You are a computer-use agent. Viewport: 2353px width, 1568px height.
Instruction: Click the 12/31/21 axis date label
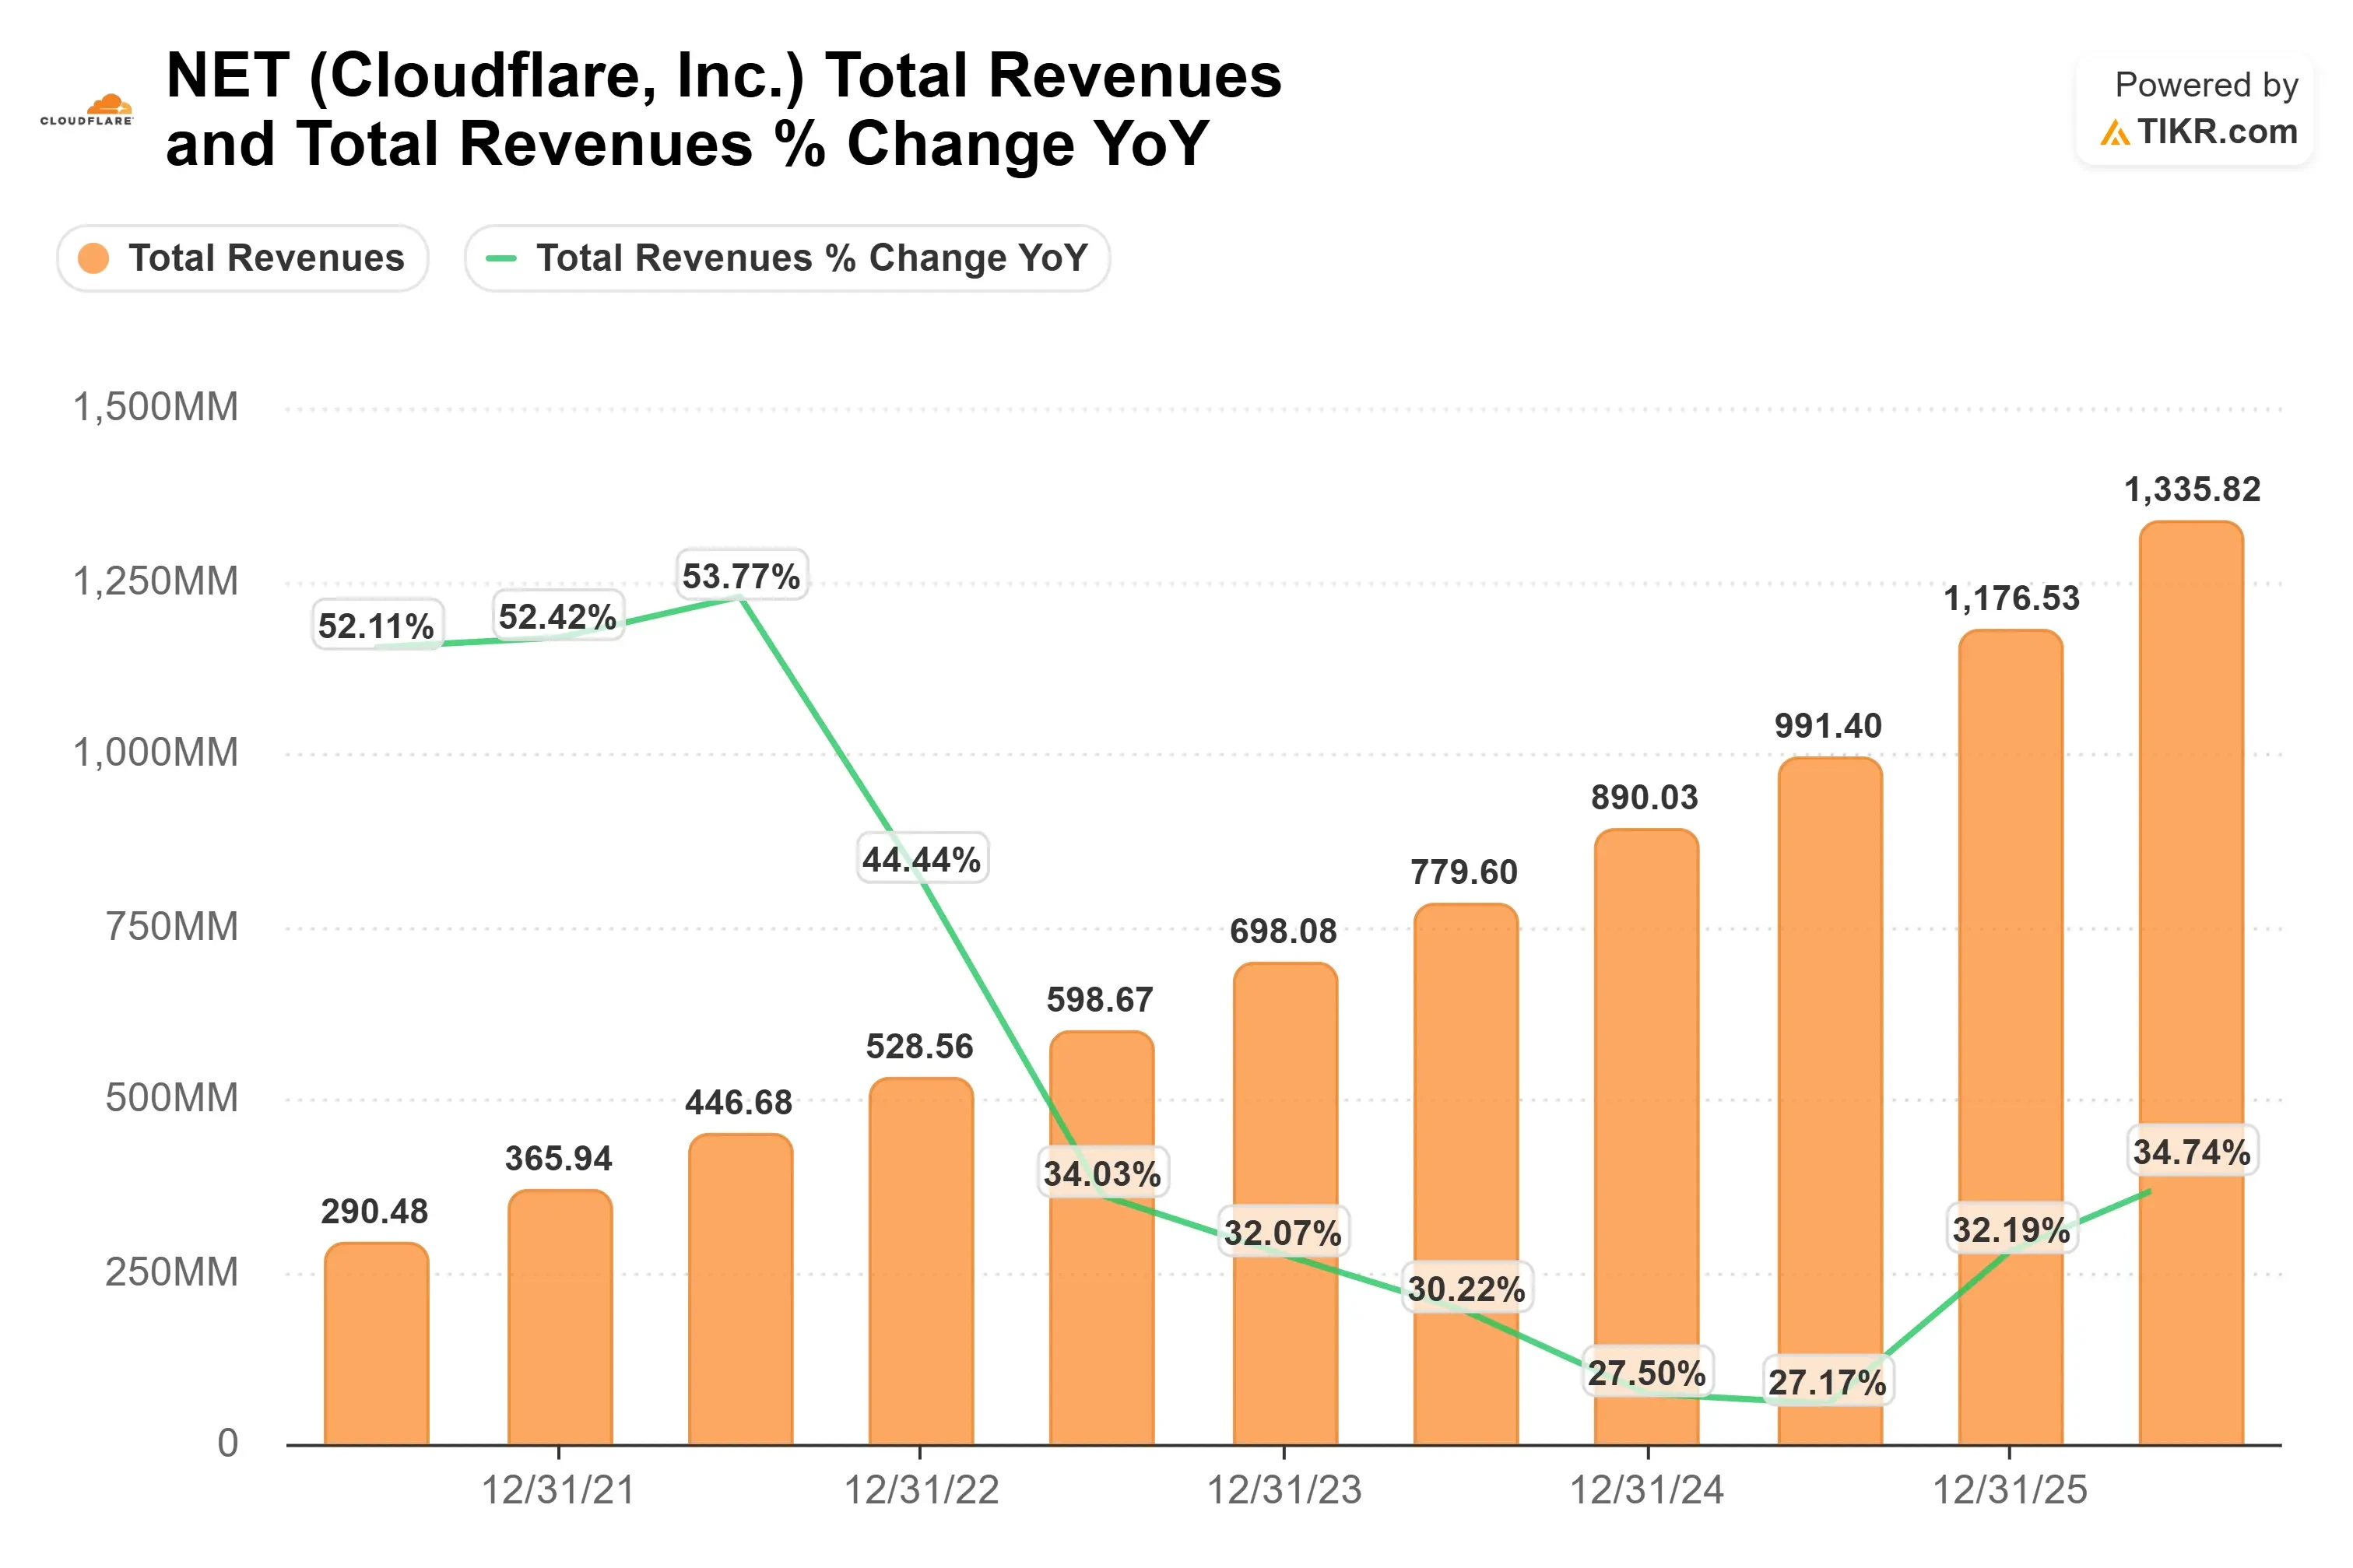pyautogui.click(x=558, y=1490)
